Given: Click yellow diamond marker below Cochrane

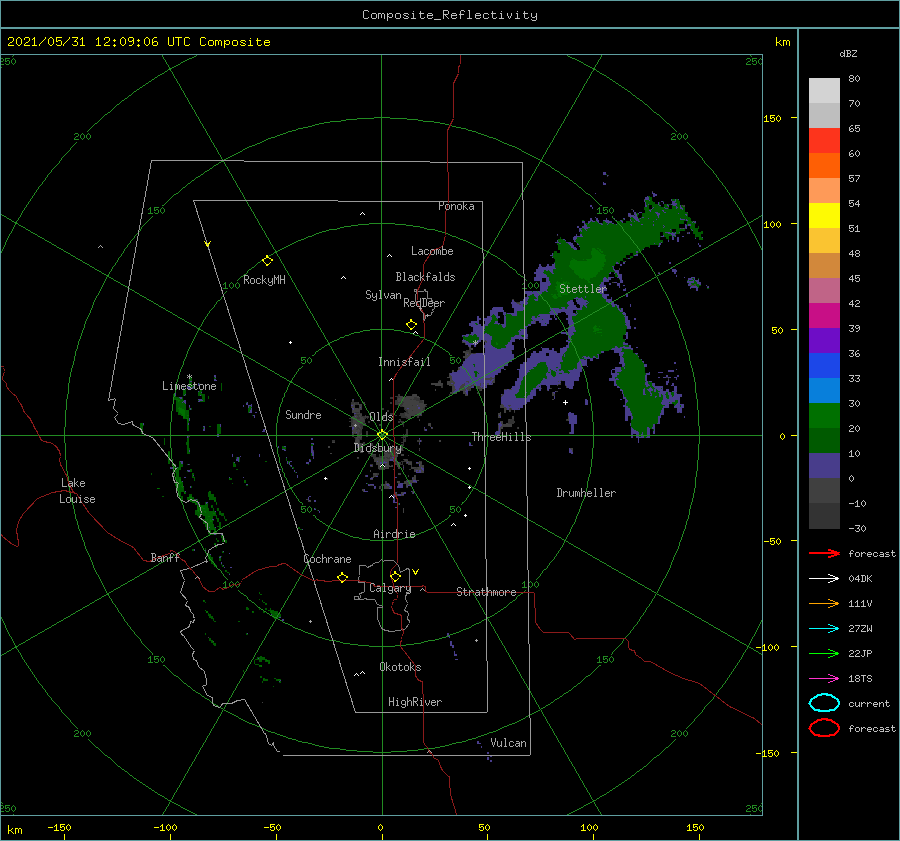Looking at the screenshot, I should click(x=343, y=578).
